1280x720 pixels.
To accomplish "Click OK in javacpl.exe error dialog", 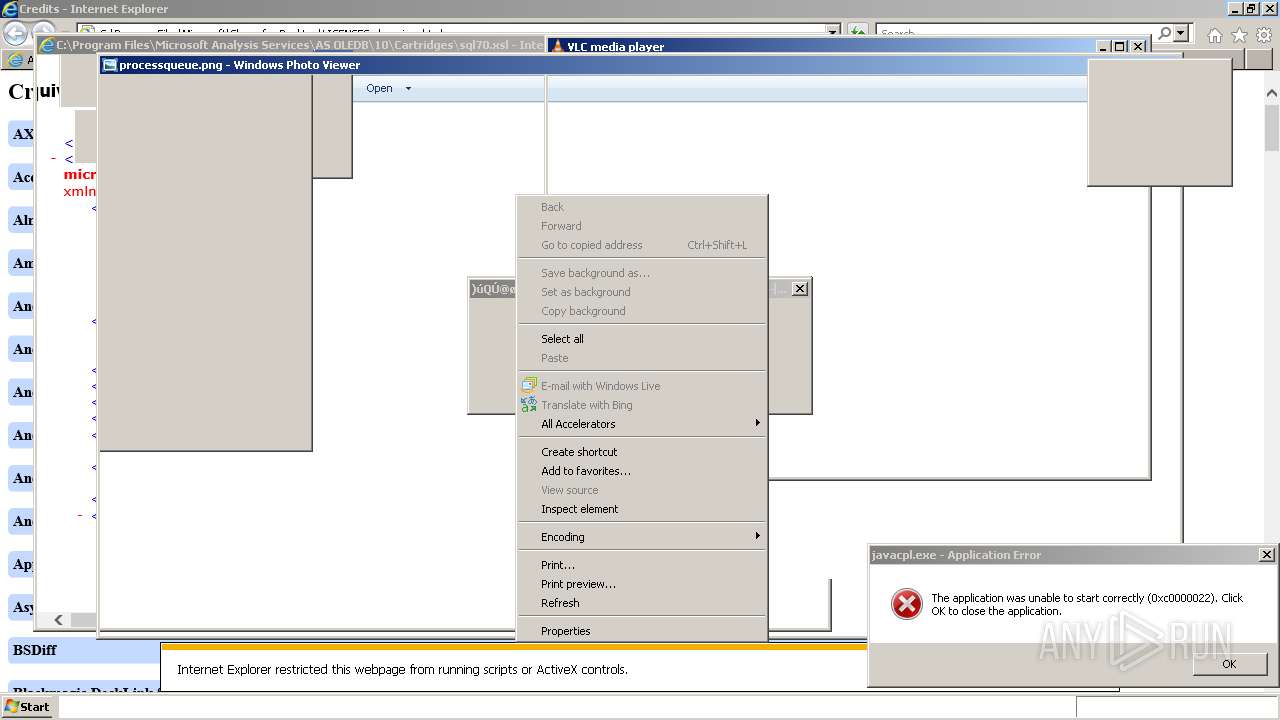I will (1229, 664).
